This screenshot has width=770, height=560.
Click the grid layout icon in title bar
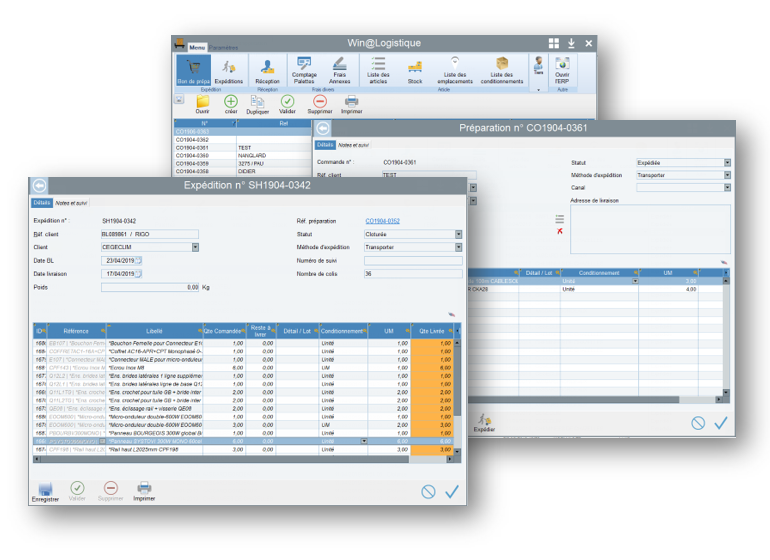[554, 43]
